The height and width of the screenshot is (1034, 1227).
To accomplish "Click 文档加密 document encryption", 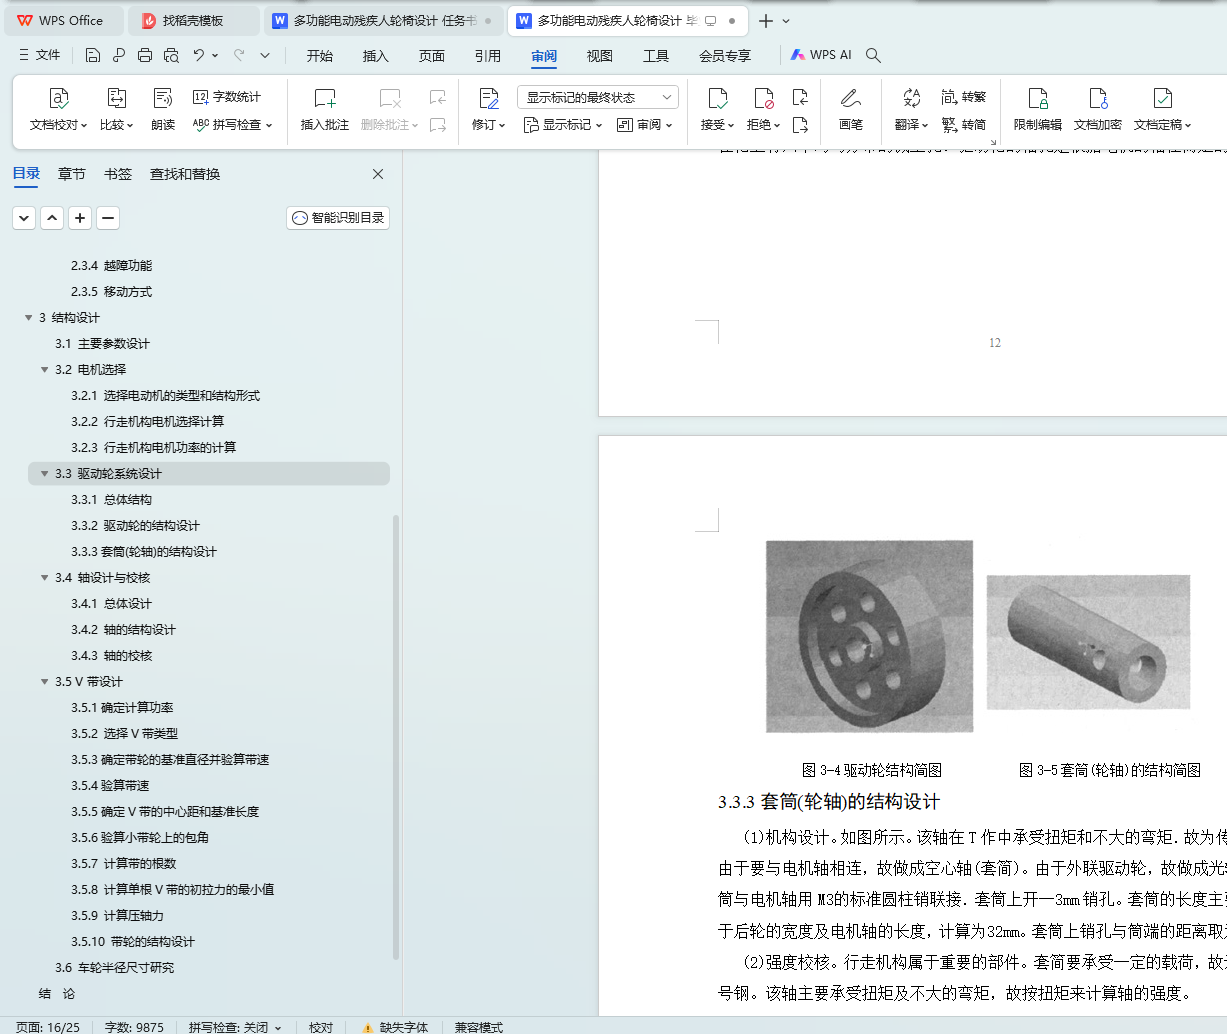I will coord(1098,109).
